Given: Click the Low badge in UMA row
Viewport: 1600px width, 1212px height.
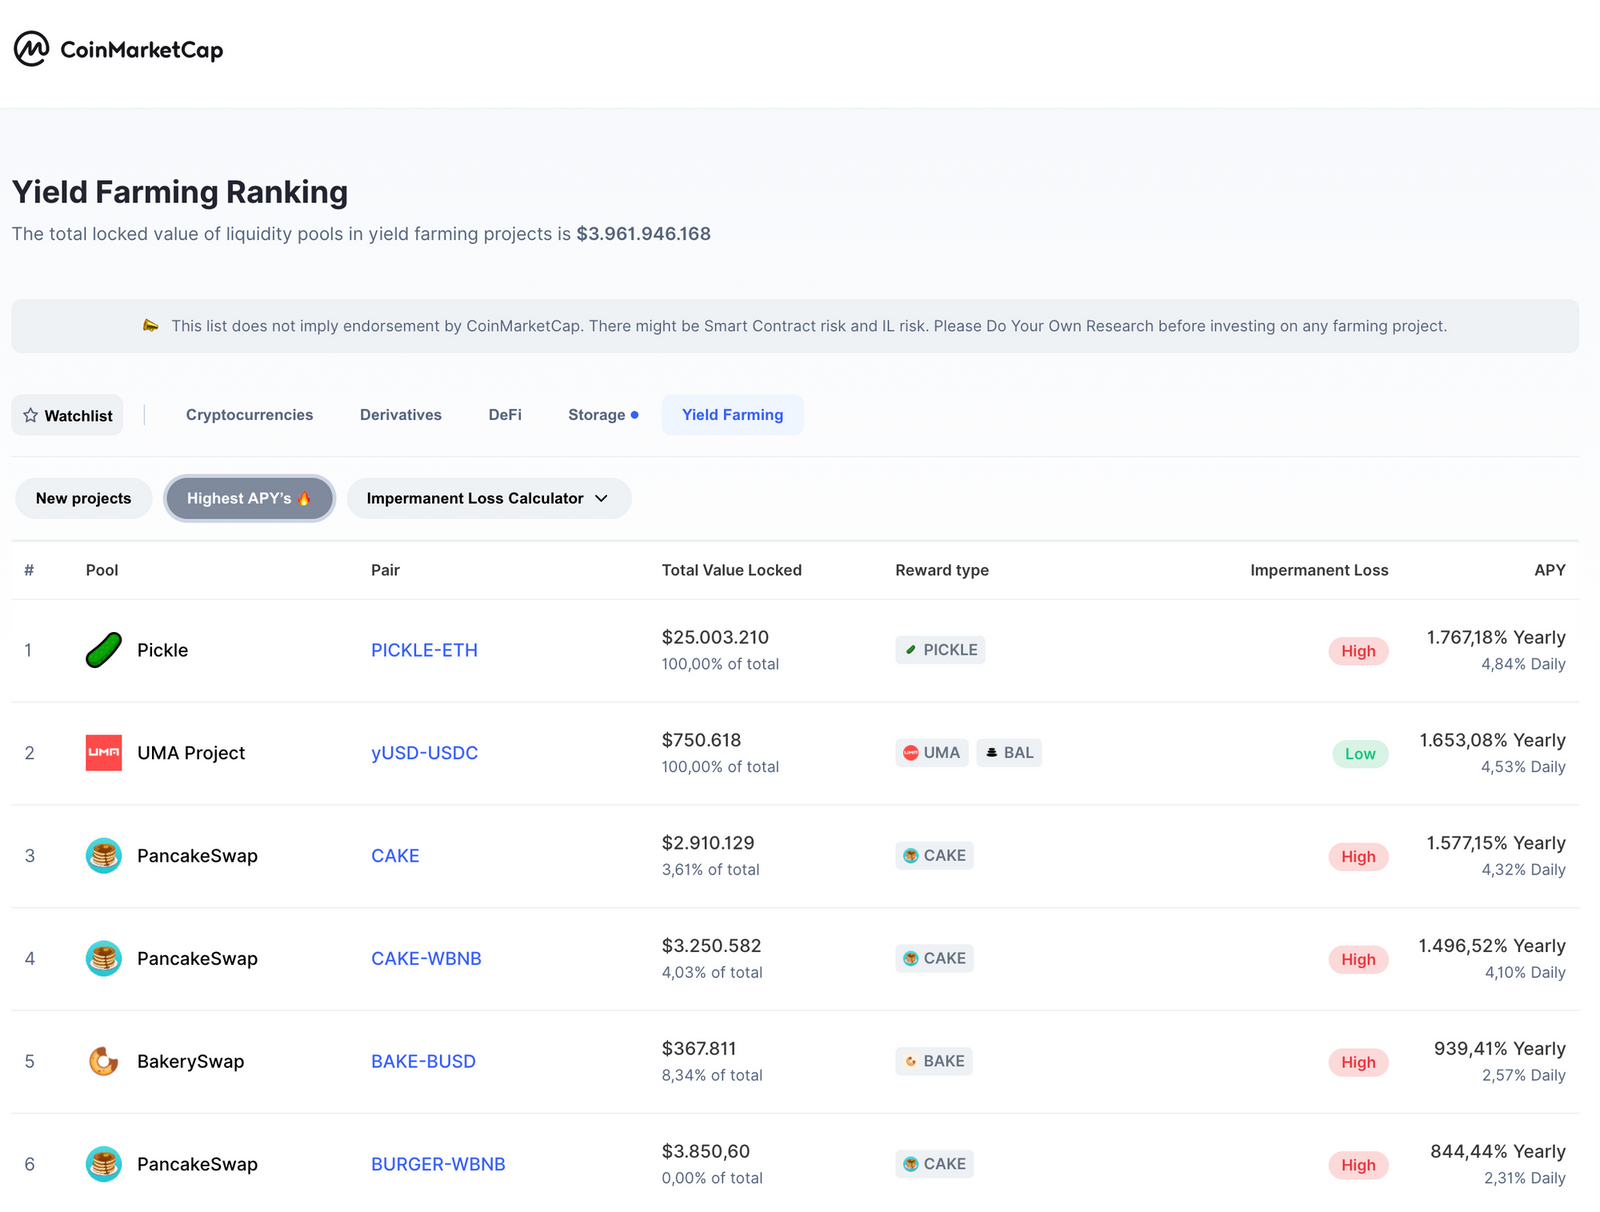Looking at the screenshot, I should coord(1360,754).
